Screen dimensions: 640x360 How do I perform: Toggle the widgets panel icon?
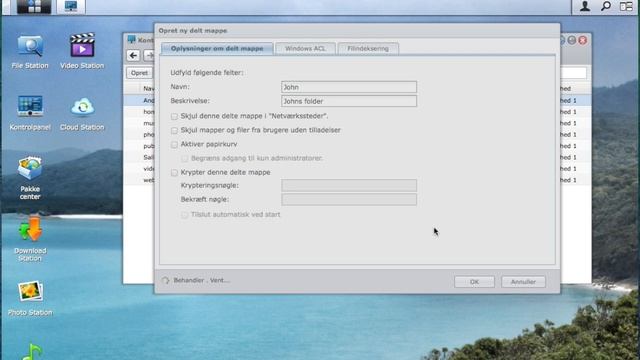[626, 6]
